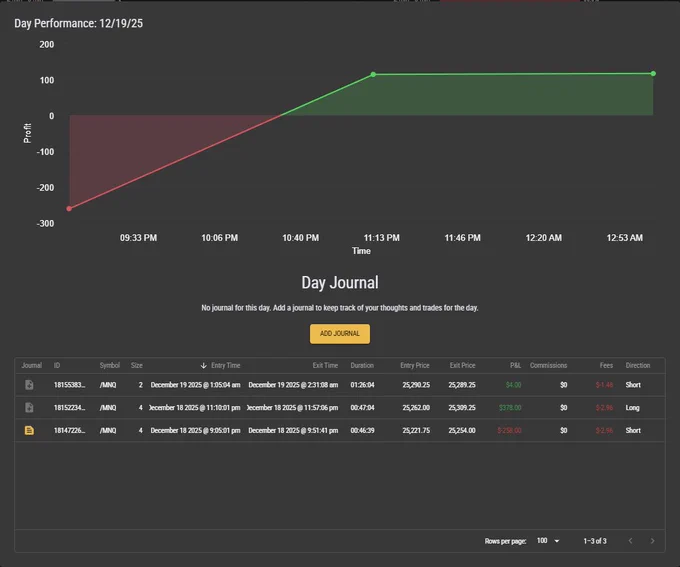
Task: Click the Journal column header
Action: point(32,365)
